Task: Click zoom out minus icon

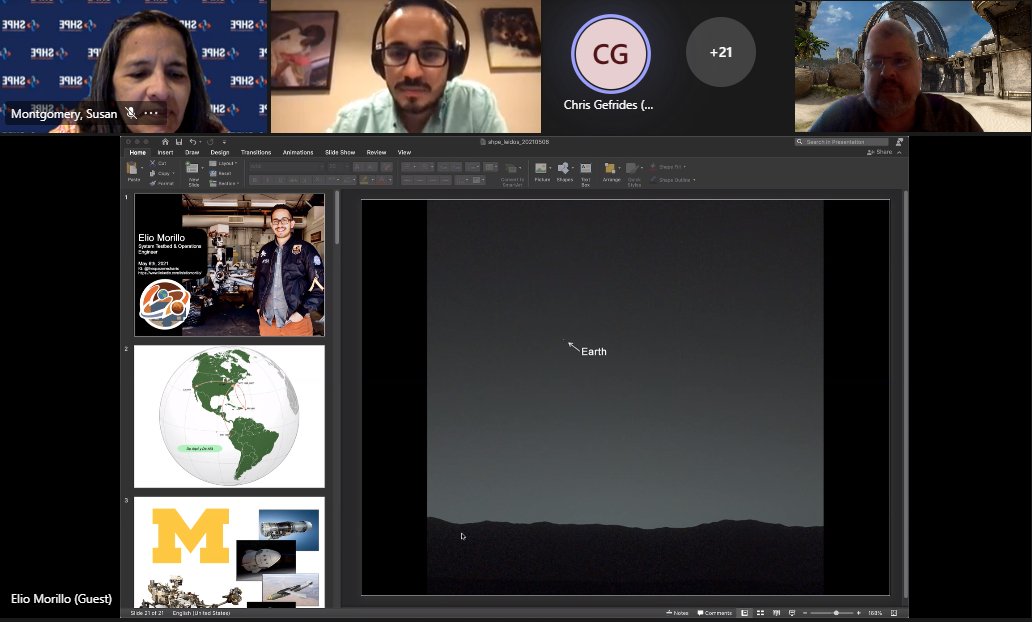Action: tap(805, 613)
